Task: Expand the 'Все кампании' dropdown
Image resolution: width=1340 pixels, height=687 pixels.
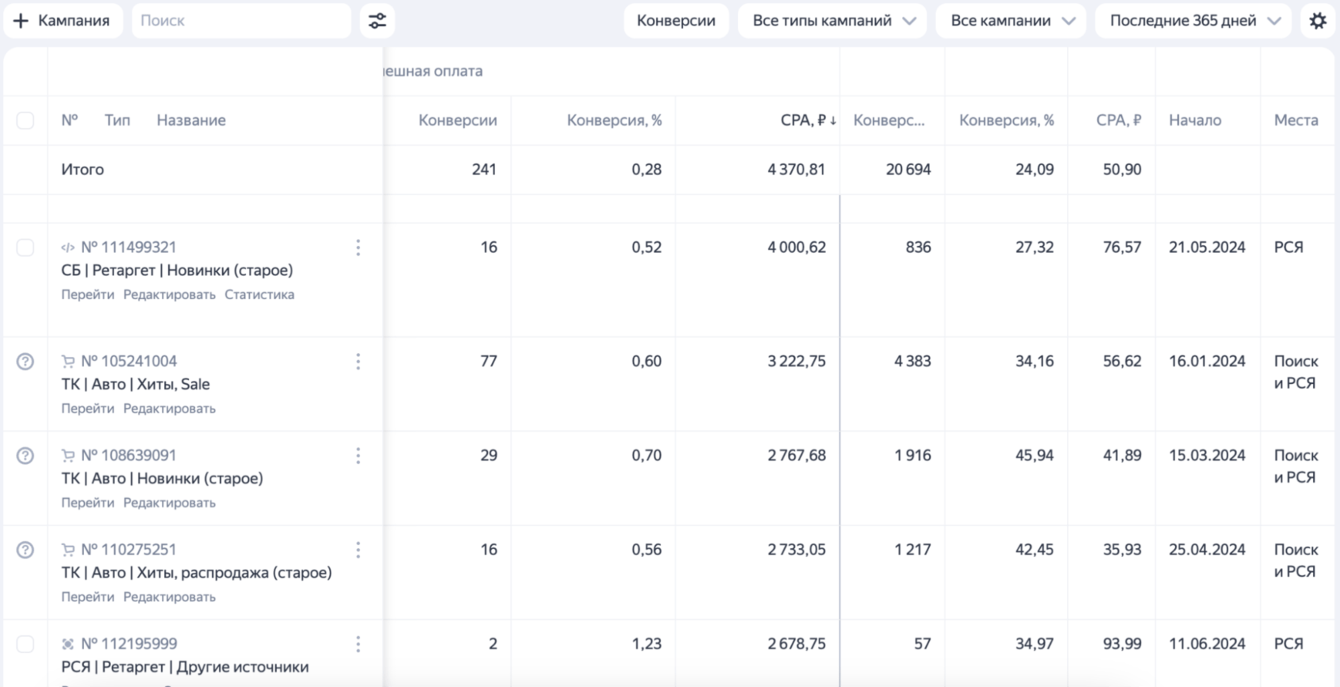Action: pyautogui.click(x=1011, y=21)
